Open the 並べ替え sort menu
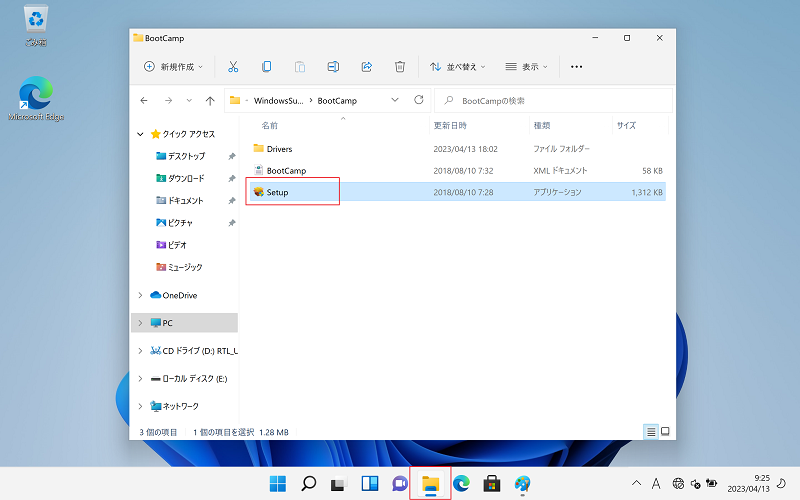This screenshot has height=500, width=800. pos(458,67)
